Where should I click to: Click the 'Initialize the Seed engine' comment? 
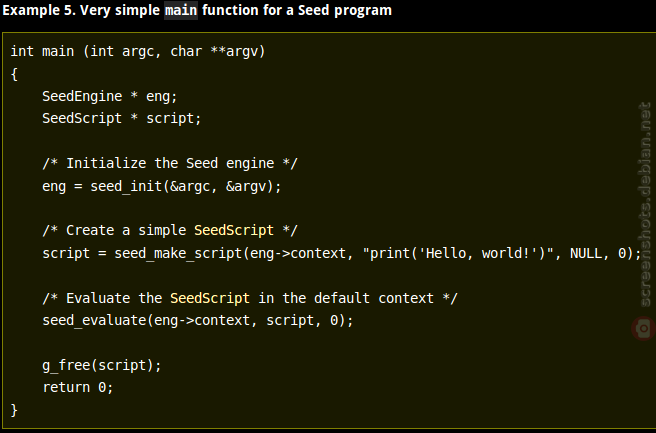point(170,163)
